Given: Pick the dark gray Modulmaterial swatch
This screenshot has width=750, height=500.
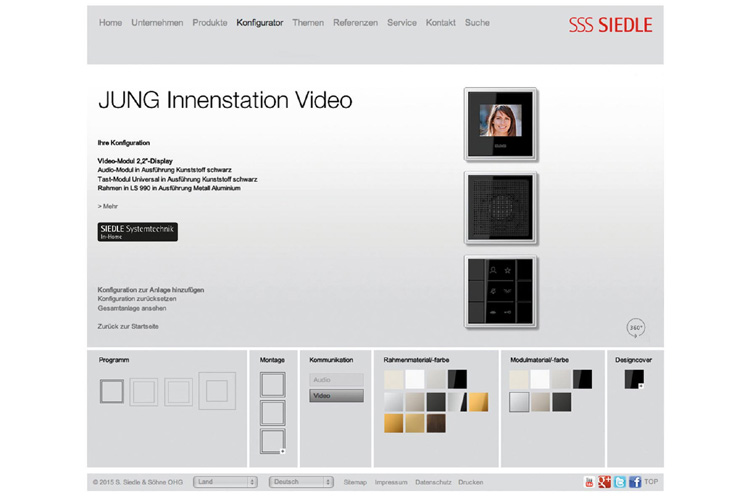Looking at the screenshot, I should [x=562, y=402].
